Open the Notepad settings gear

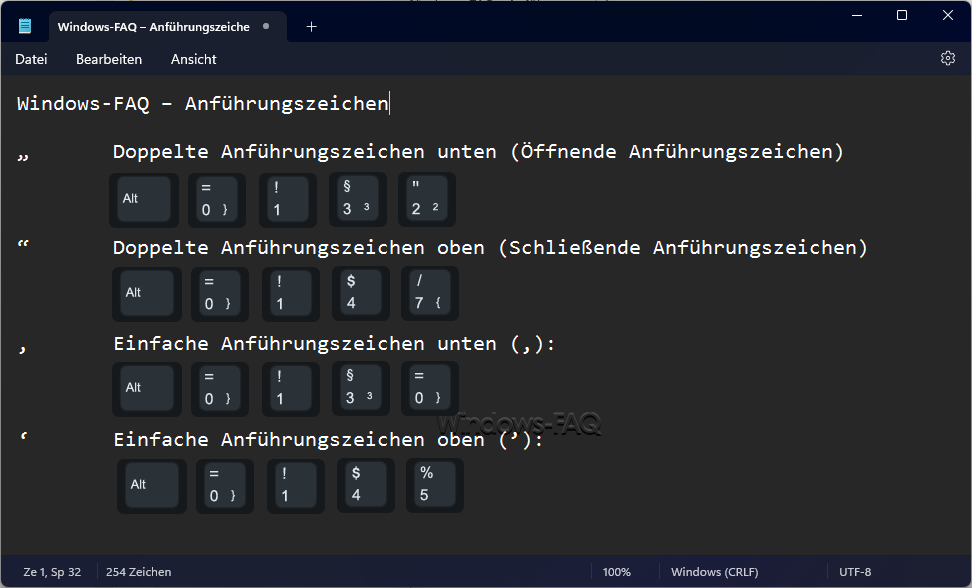[x=947, y=58]
